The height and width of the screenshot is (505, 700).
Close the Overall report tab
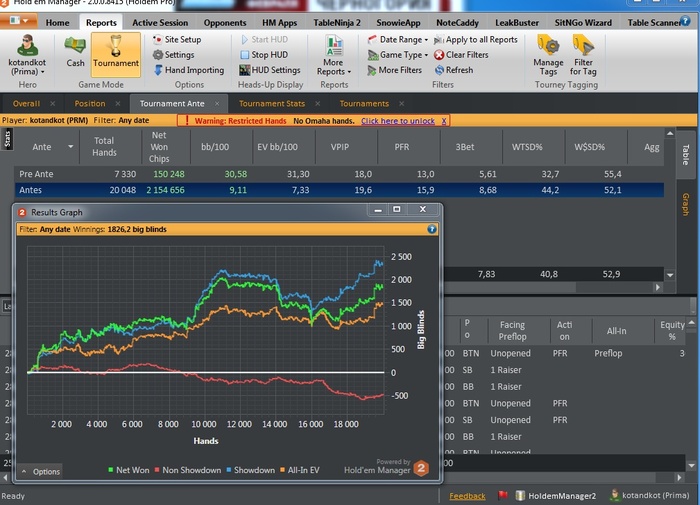[53, 104]
